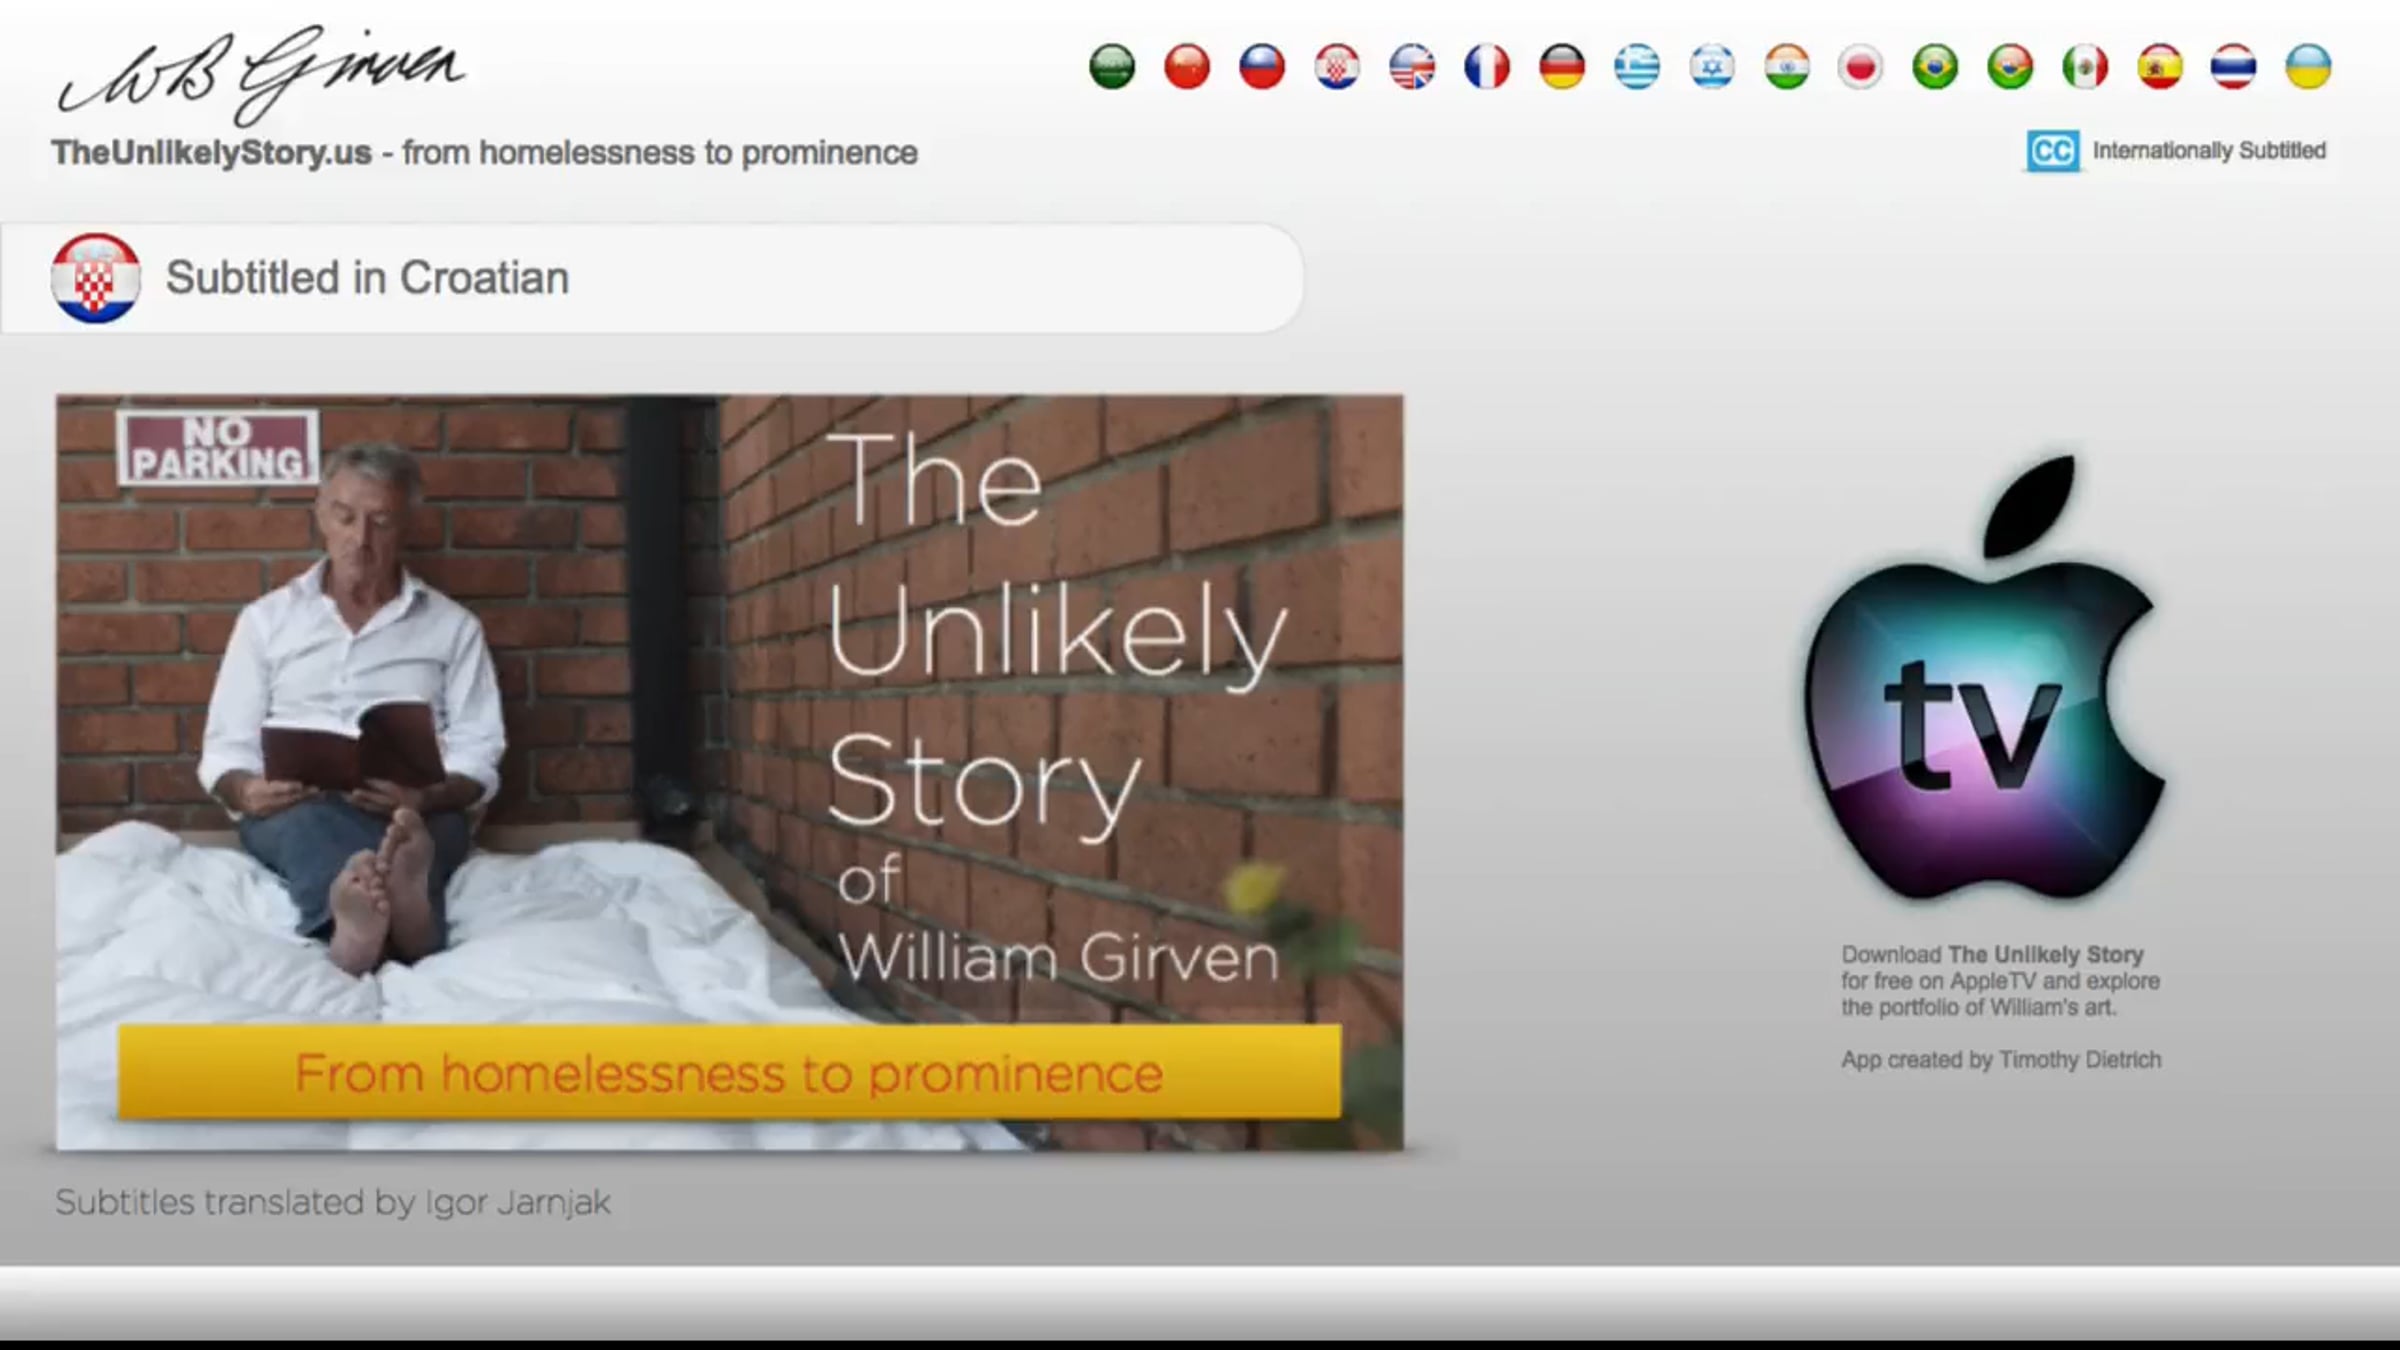Viewport: 2400px width, 1350px height.
Task: Click the Mexican flag icon
Action: pos(2085,67)
